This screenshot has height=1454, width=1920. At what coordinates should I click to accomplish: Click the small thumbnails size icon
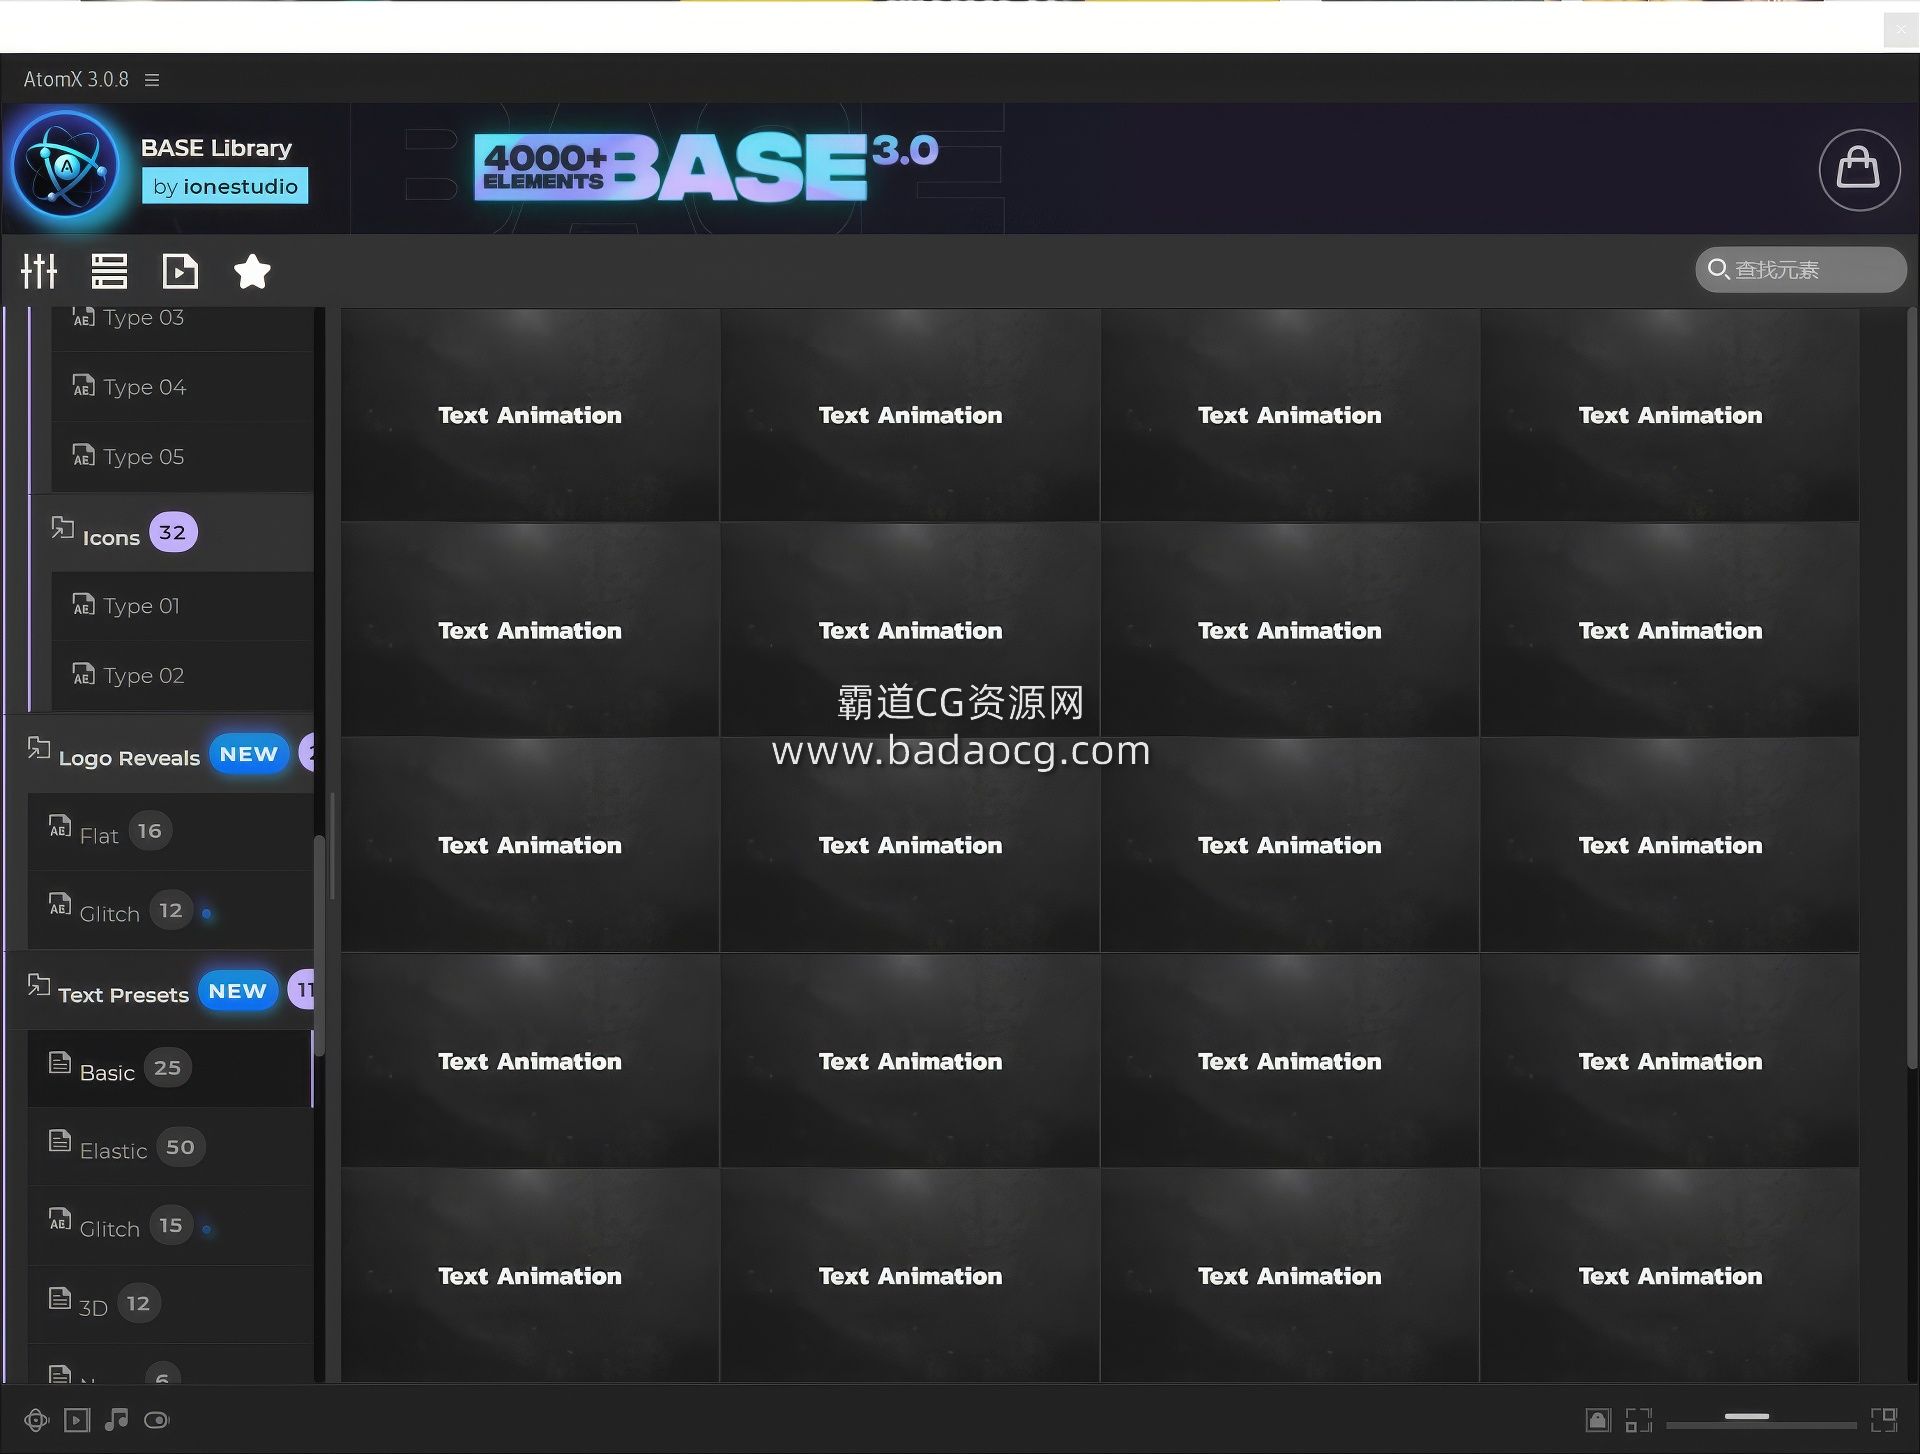[1638, 1420]
